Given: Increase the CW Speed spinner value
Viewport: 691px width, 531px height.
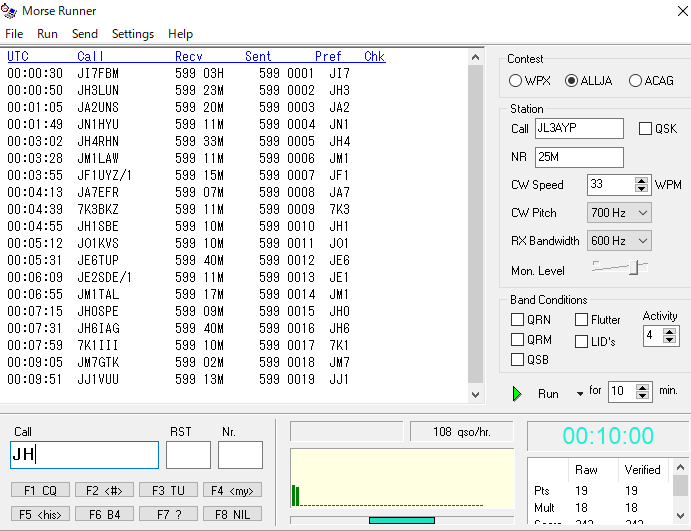Looking at the screenshot, I should pyautogui.click(x=642, y=181).
